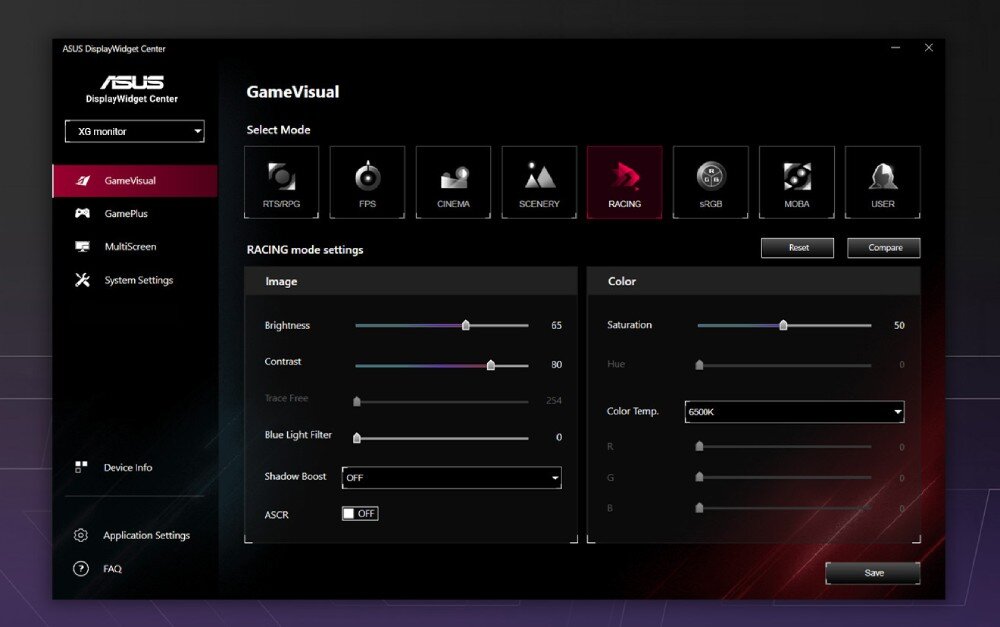1000x627 pixels.
Task: Click the GameVisual sidebar icon
Action: tap(83, 181)
